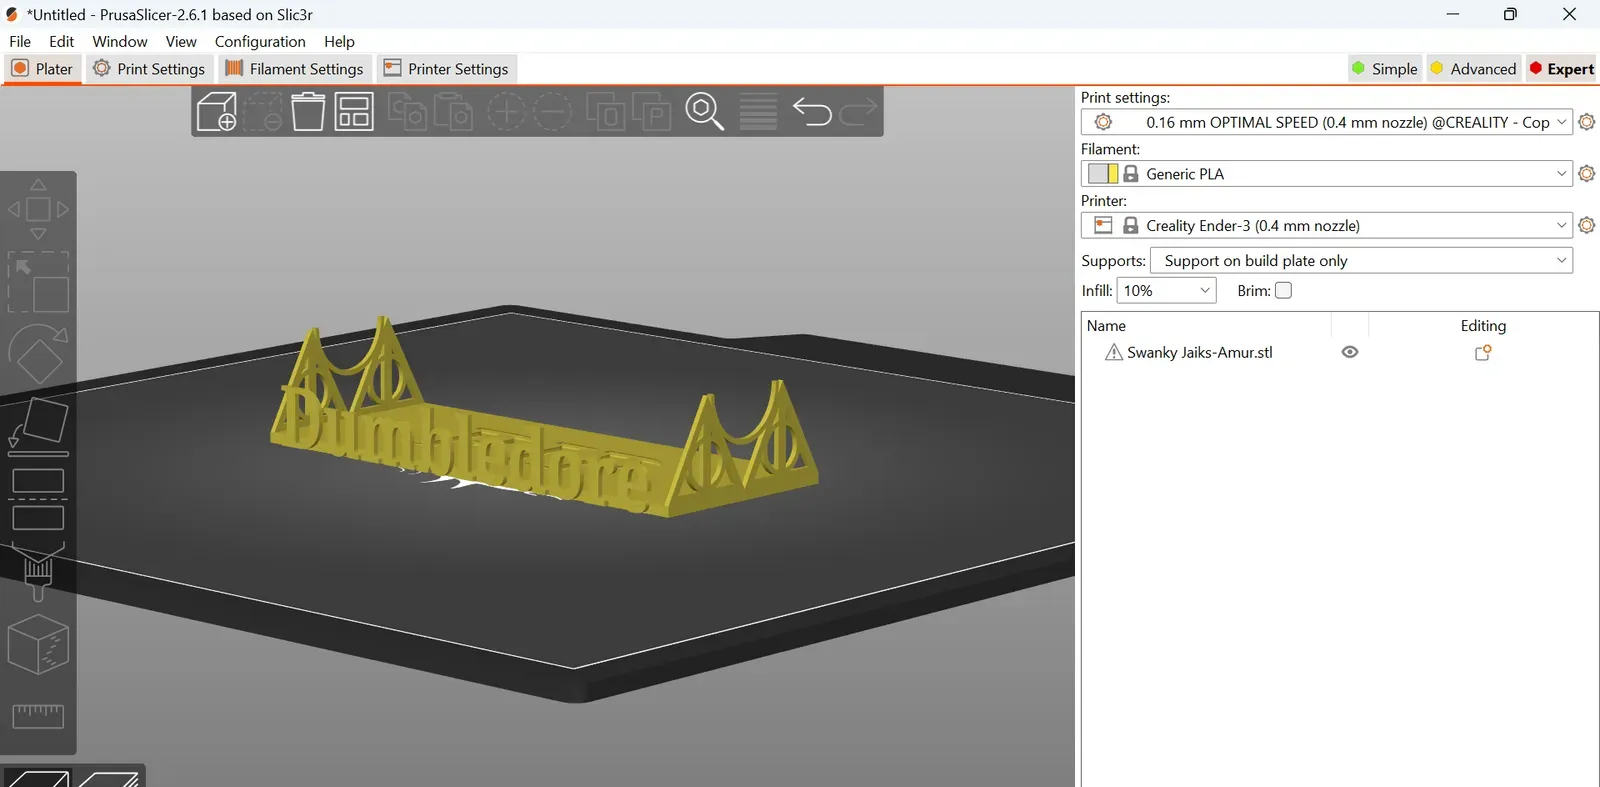
Task: Open the View menu
Action: pyautogui.click(x=181, y=41)
